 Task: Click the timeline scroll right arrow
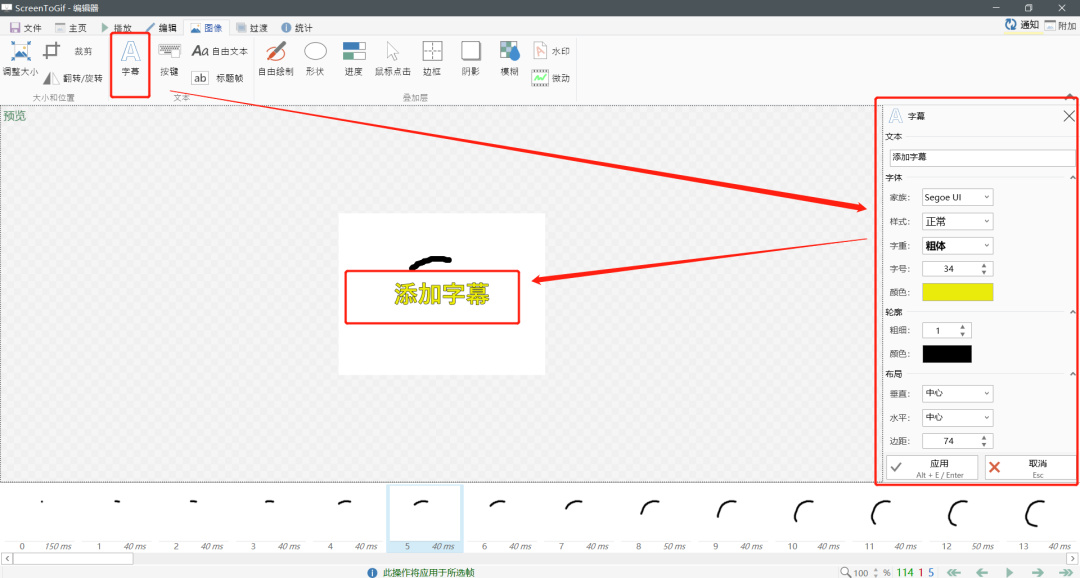pyautogui.click(x=1073, y=559)
